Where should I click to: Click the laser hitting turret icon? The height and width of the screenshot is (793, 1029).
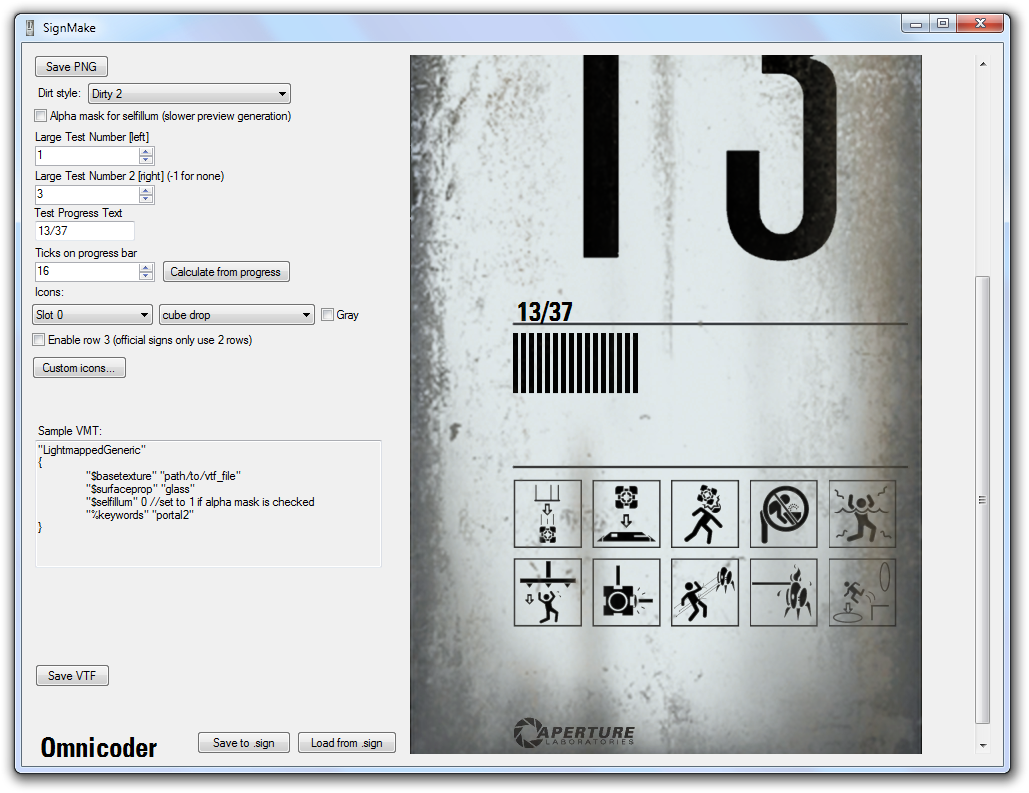coord(784,592)
